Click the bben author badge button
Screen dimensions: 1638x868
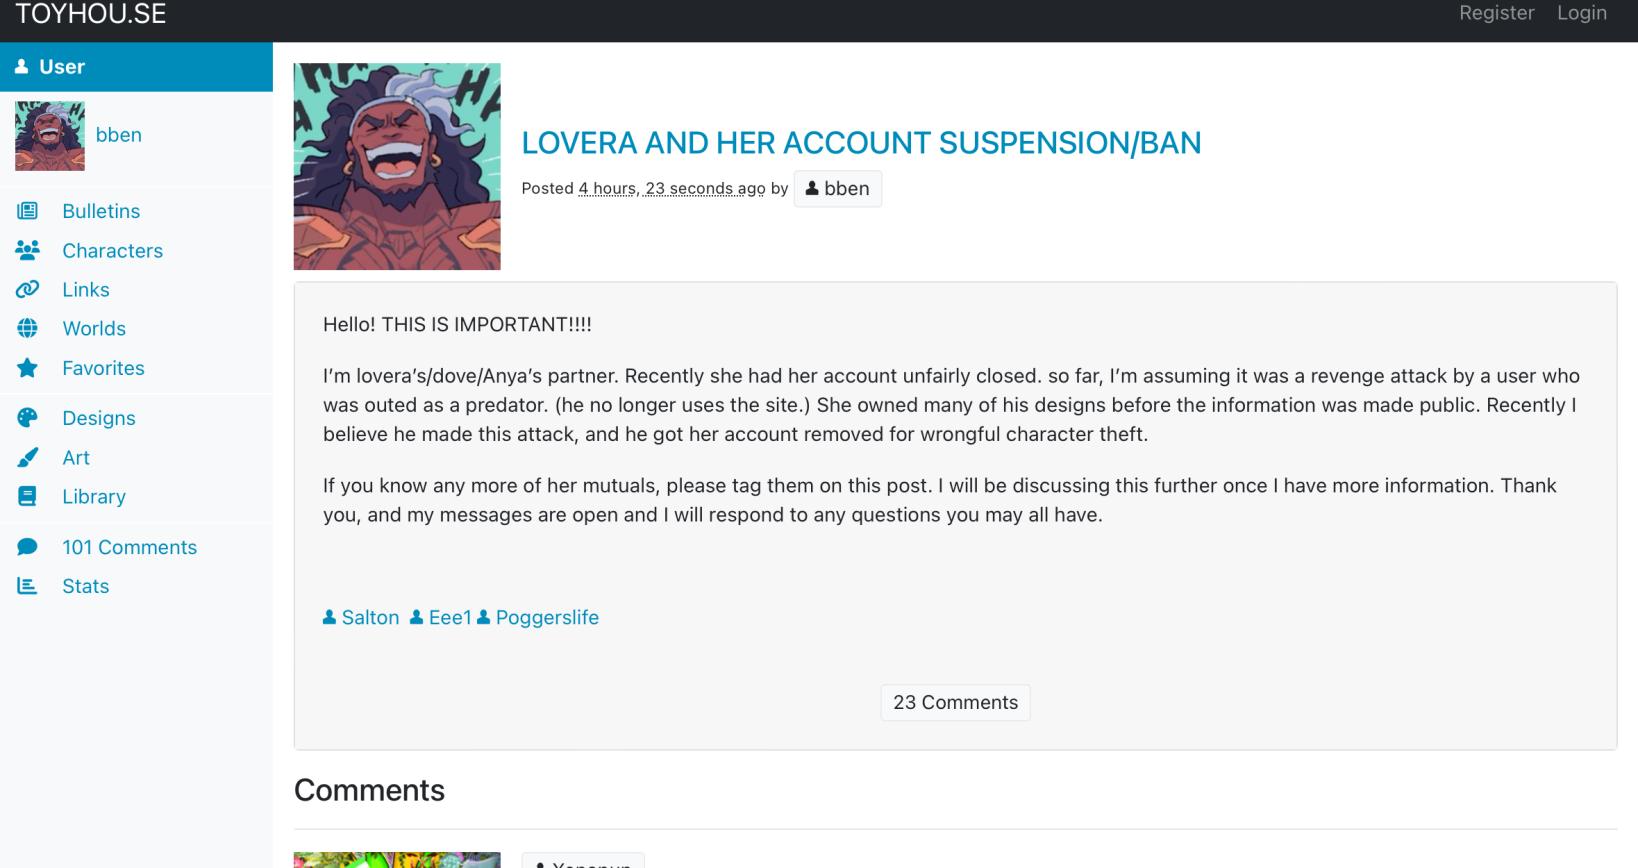pos(838,188)
